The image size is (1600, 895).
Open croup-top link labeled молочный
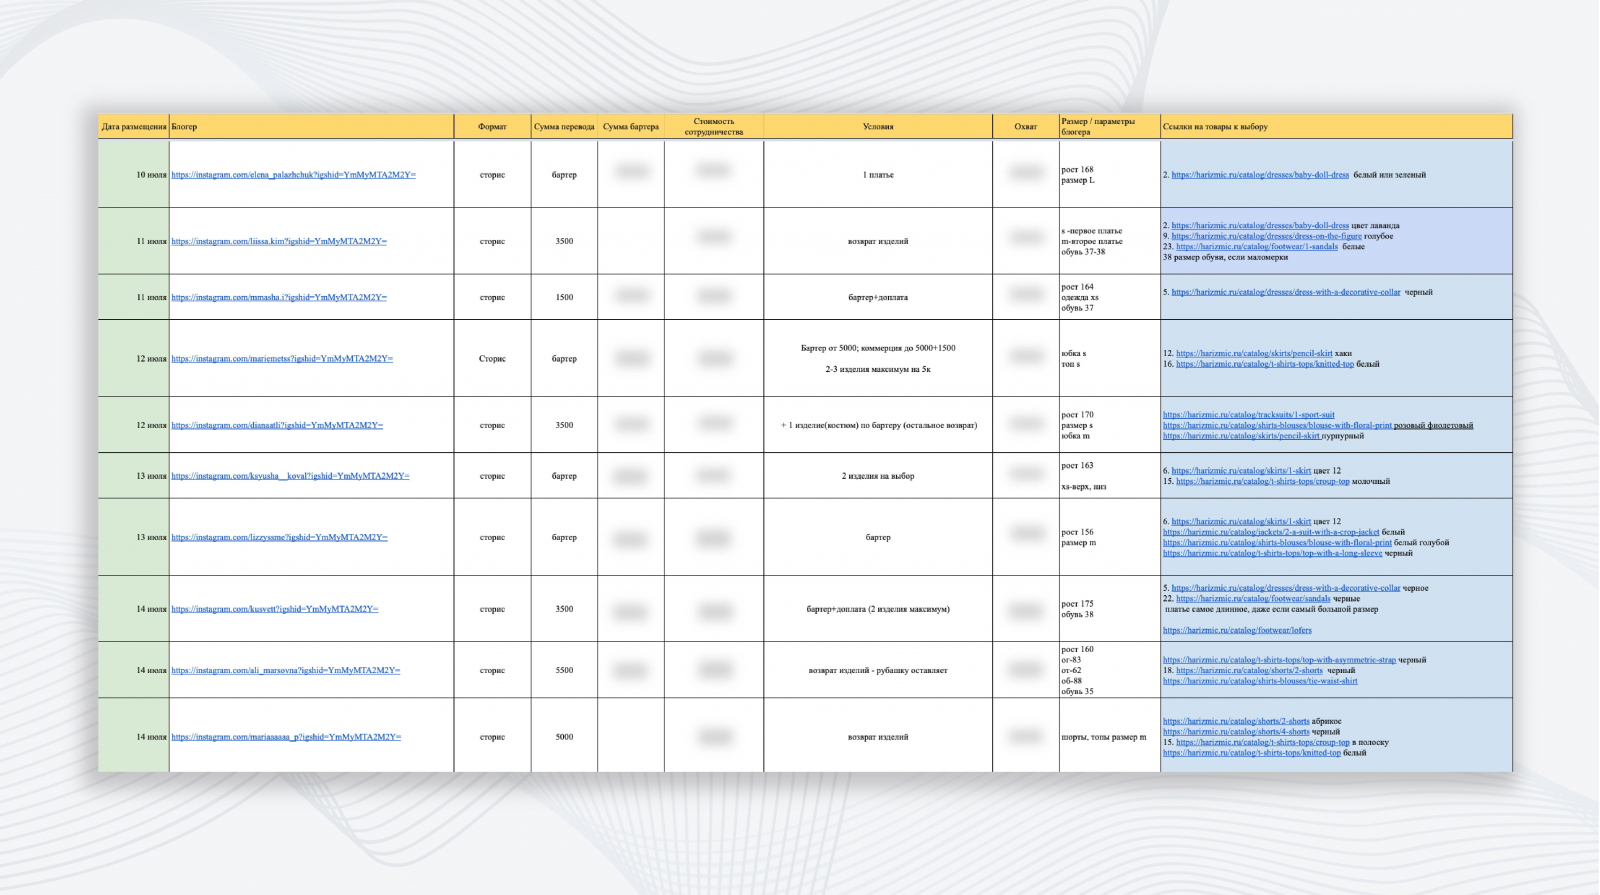pos(1263,481)
